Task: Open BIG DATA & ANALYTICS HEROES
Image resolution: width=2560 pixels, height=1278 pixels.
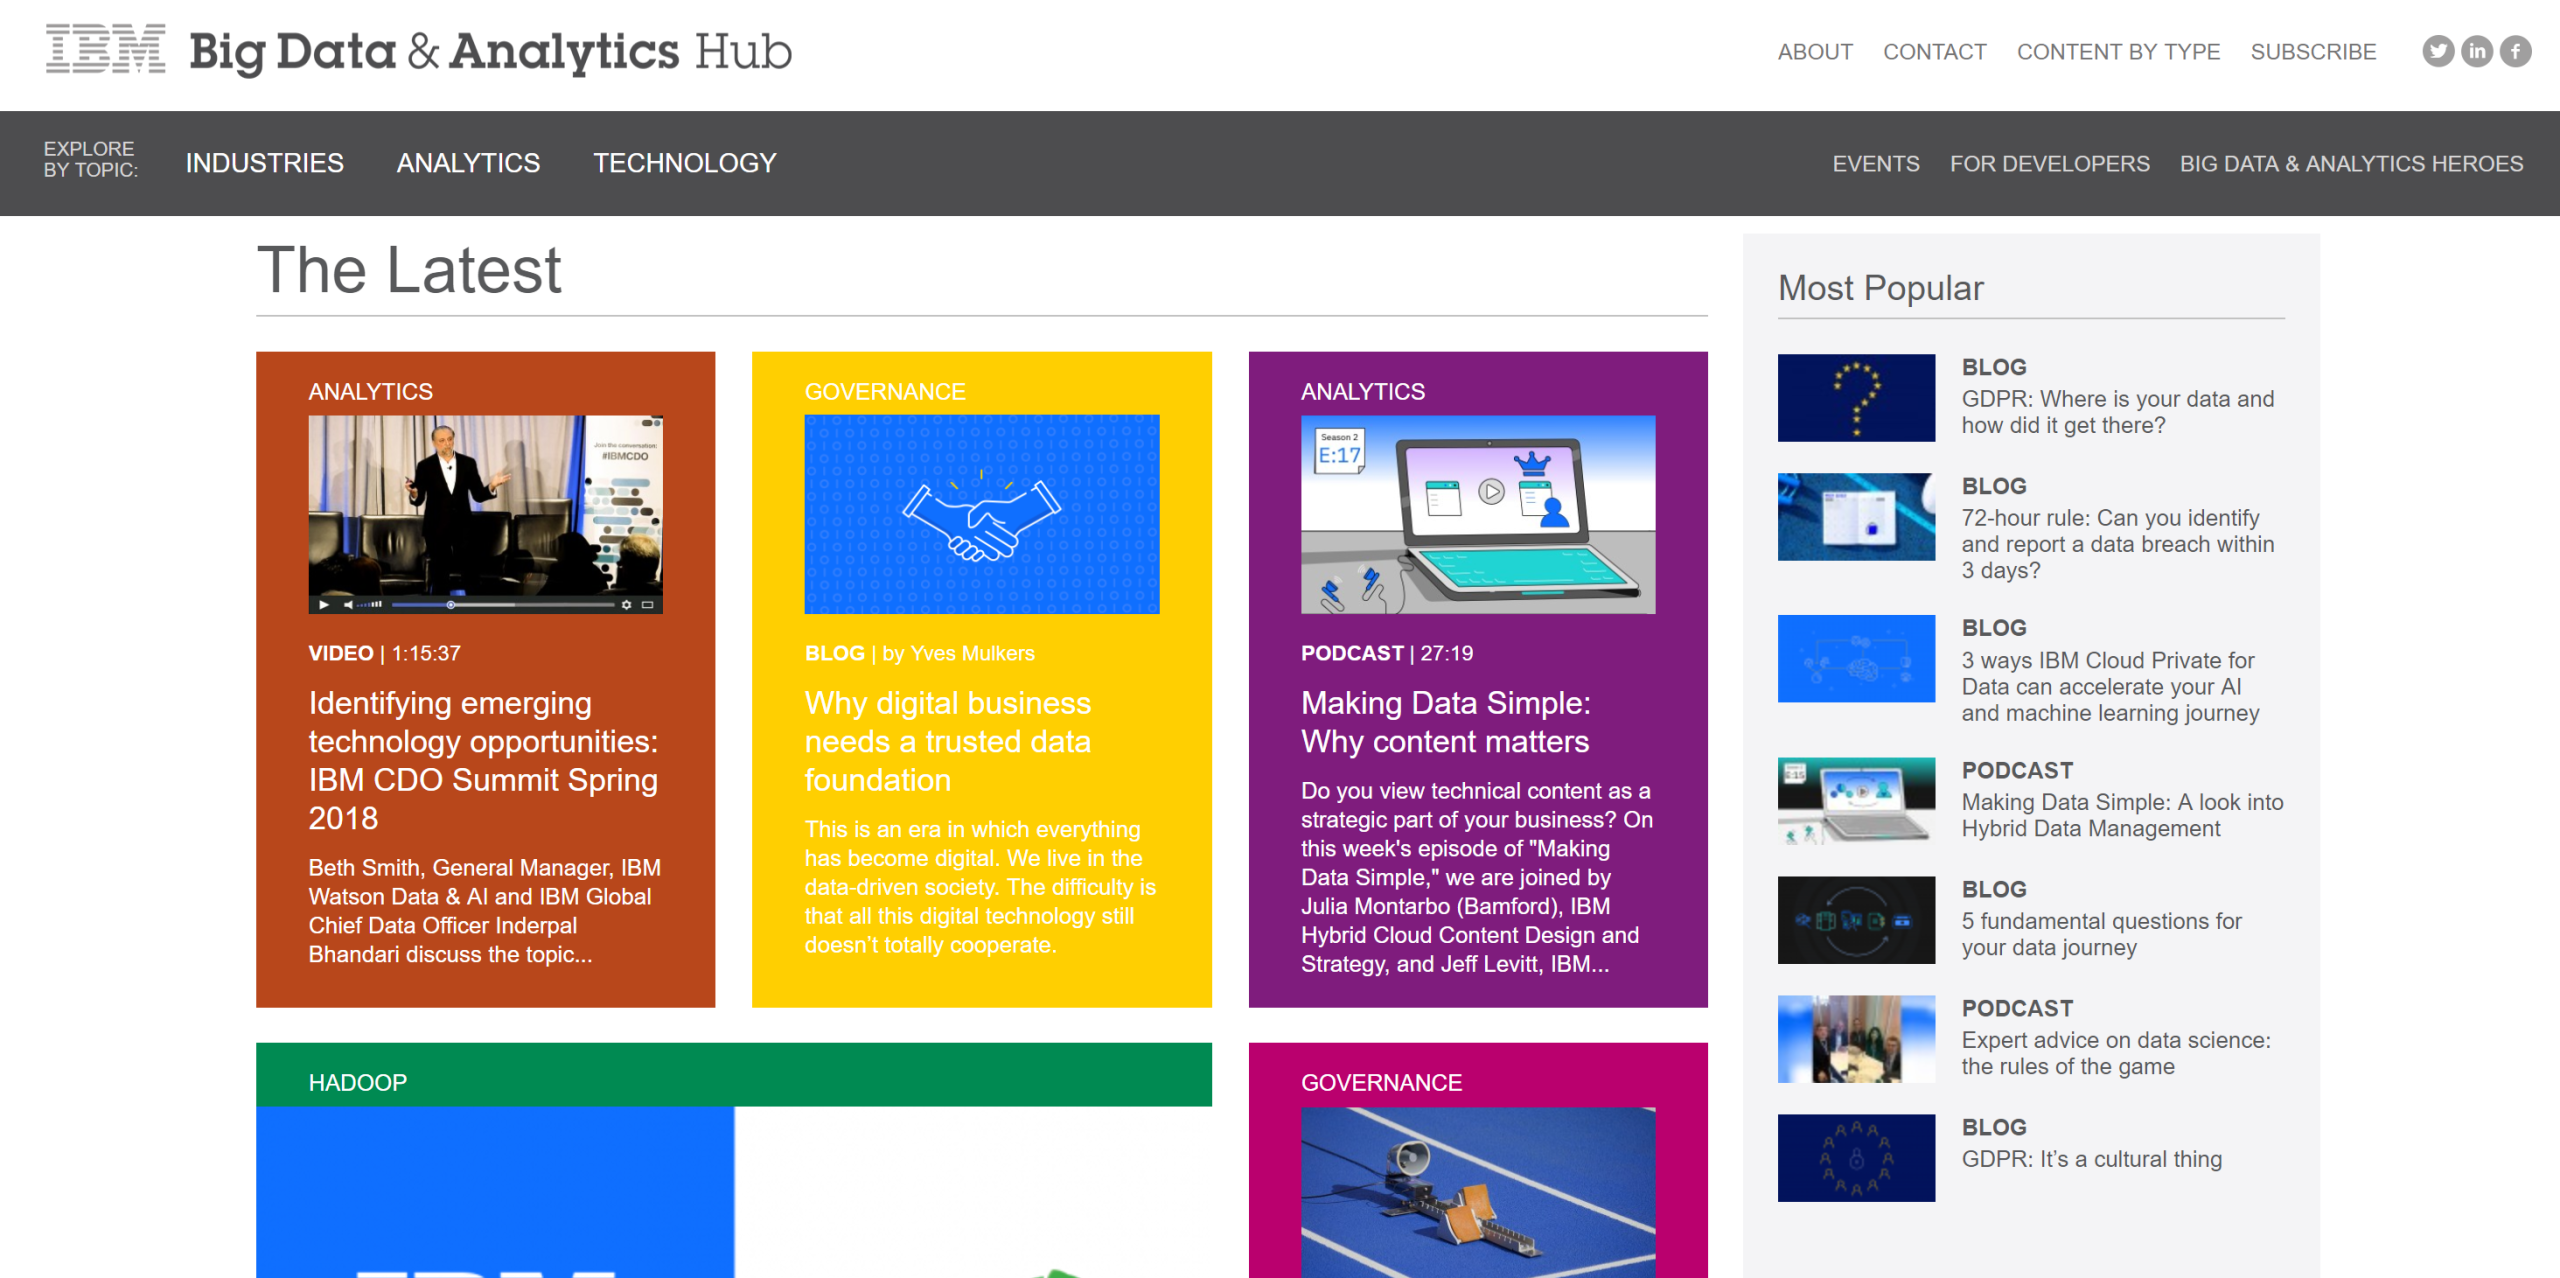Action: (2351, 164)
